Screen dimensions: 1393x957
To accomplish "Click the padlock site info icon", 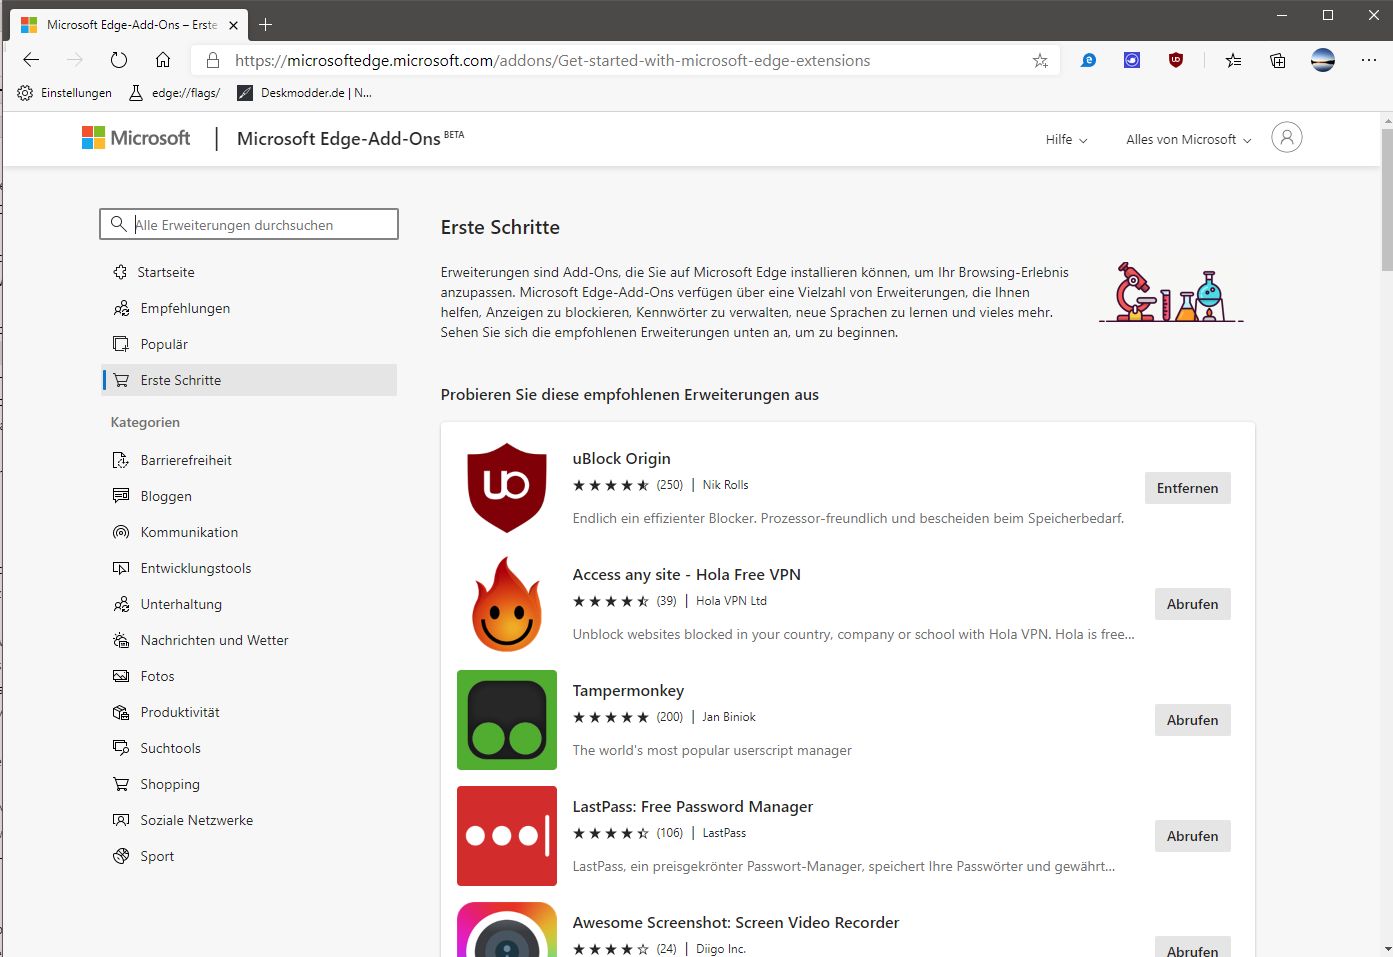I will pyautogui.click(x=212, y=60).
